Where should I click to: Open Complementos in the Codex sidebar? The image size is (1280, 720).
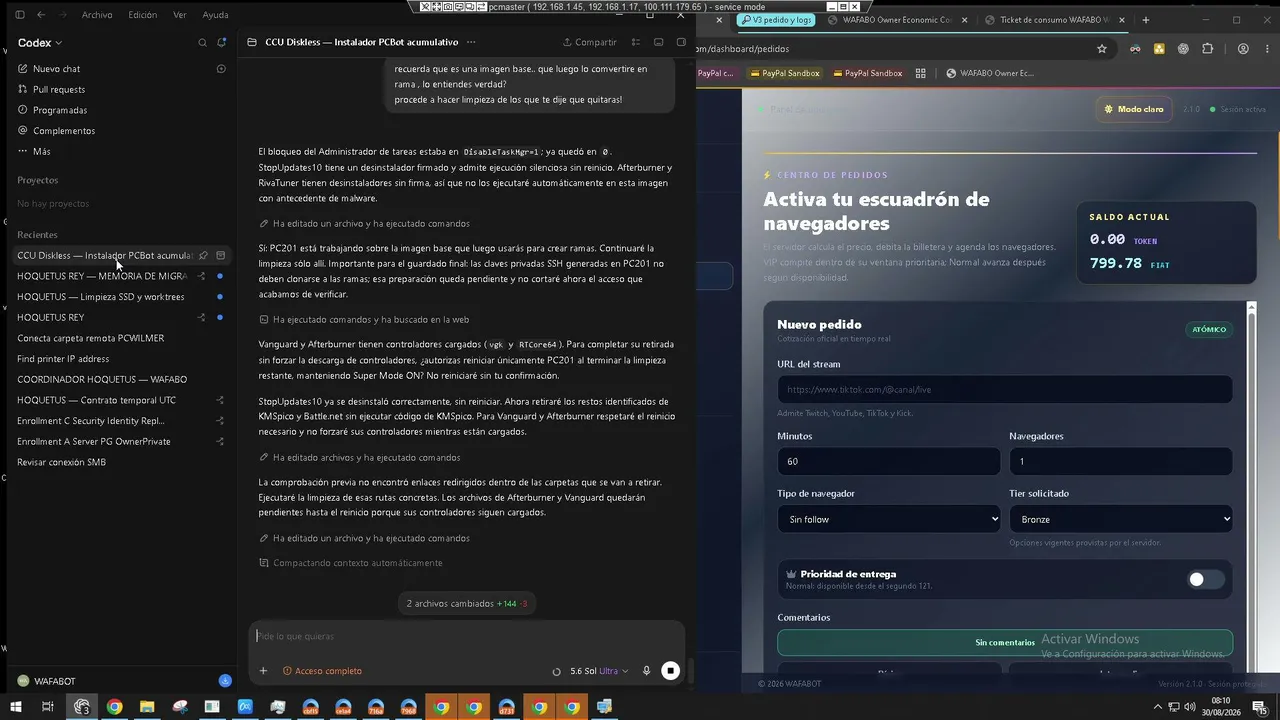pos(64,131)
